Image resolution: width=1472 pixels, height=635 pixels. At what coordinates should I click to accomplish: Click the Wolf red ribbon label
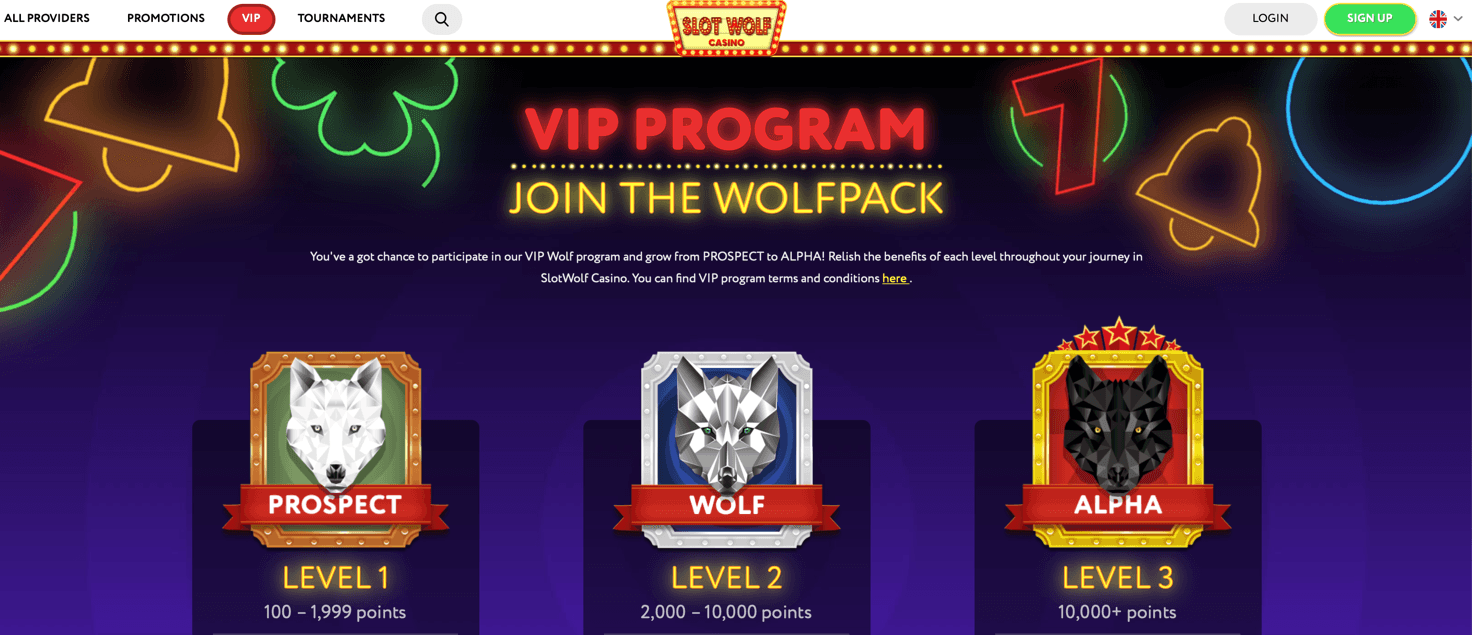point(727,506)
